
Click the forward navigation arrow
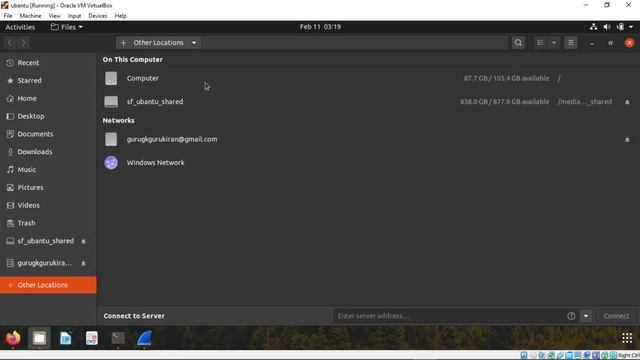coord(24,43)
